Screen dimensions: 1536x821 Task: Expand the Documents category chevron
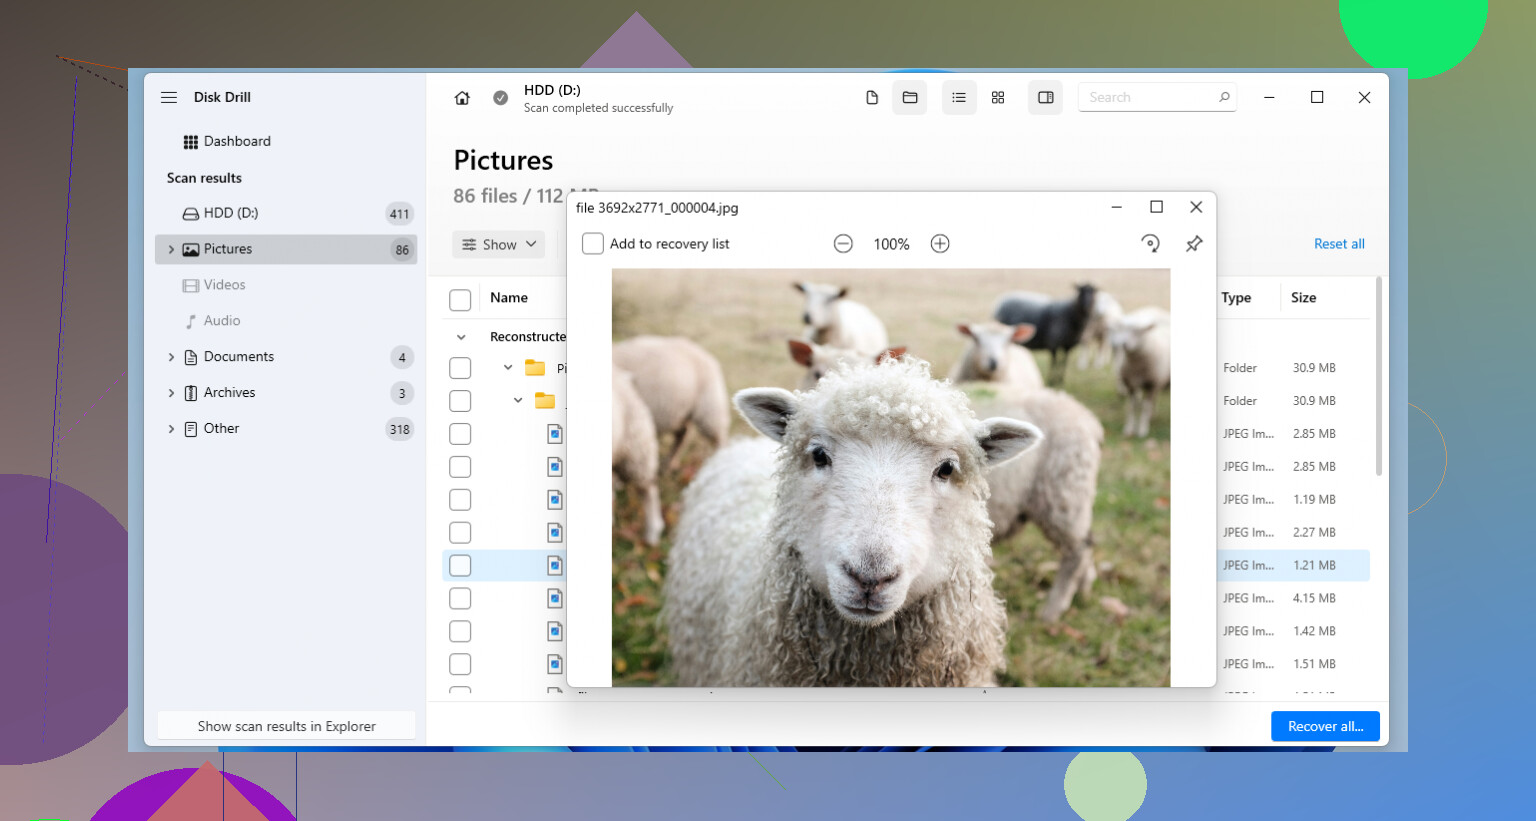(x=171, y=357)
